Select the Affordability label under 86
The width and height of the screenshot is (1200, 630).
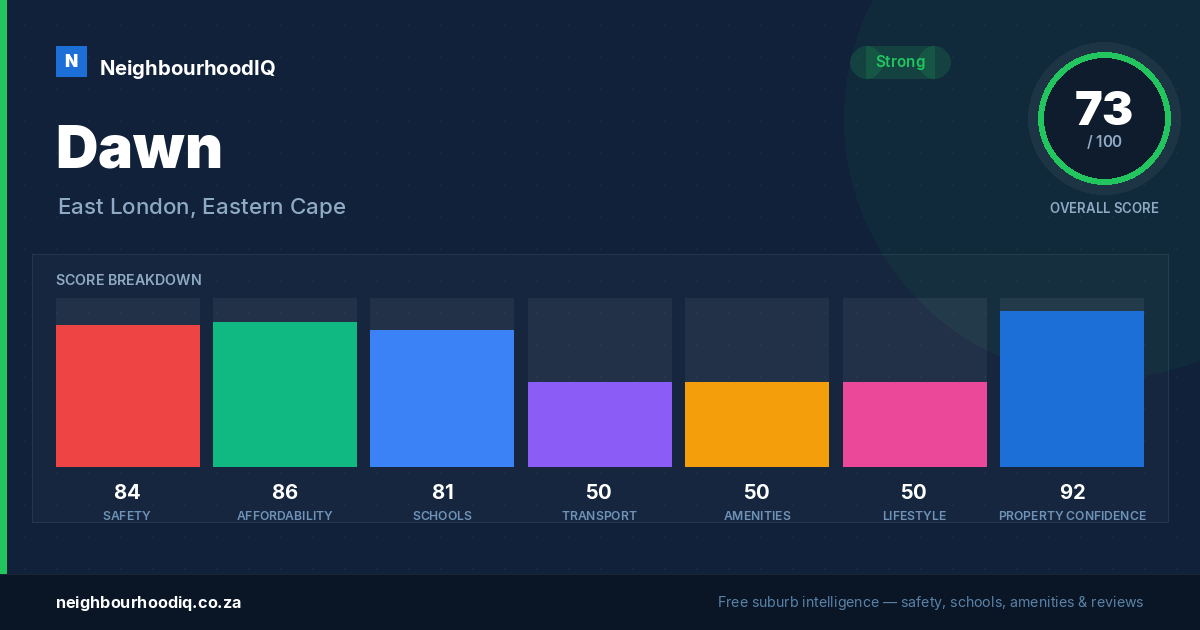pyautogui.click(x=285, y=516)
